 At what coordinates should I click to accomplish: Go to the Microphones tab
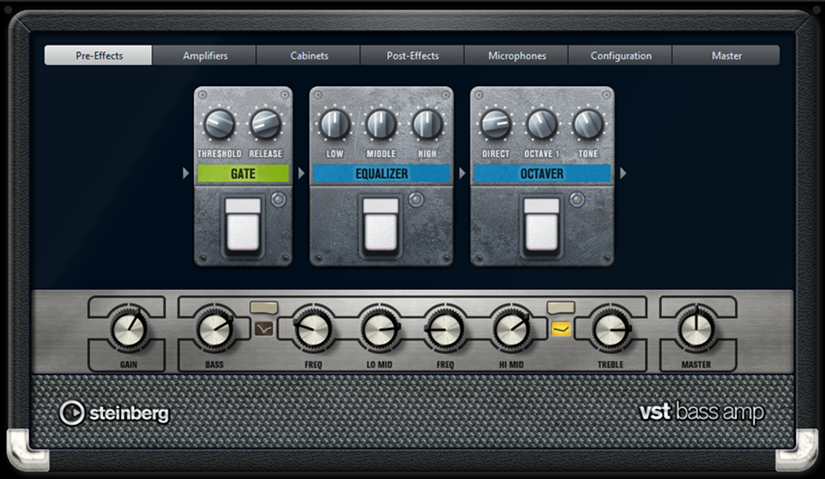click(x=517, y=55)
